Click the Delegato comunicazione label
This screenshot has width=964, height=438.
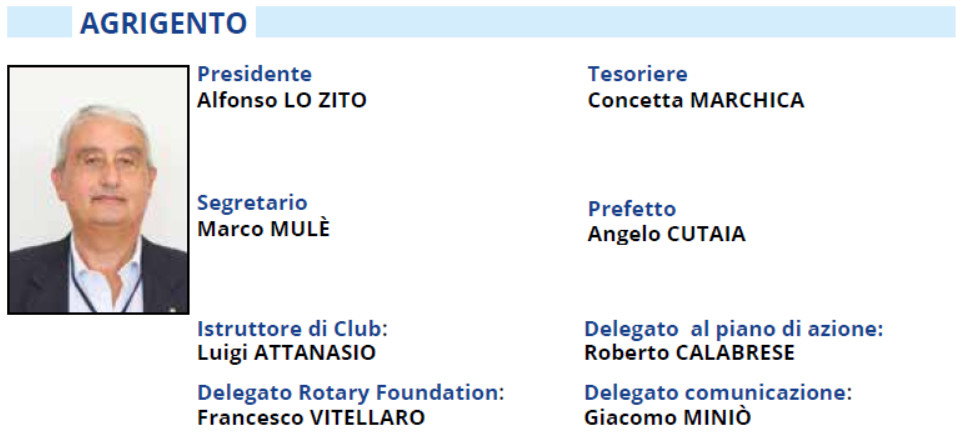[718, 392]
